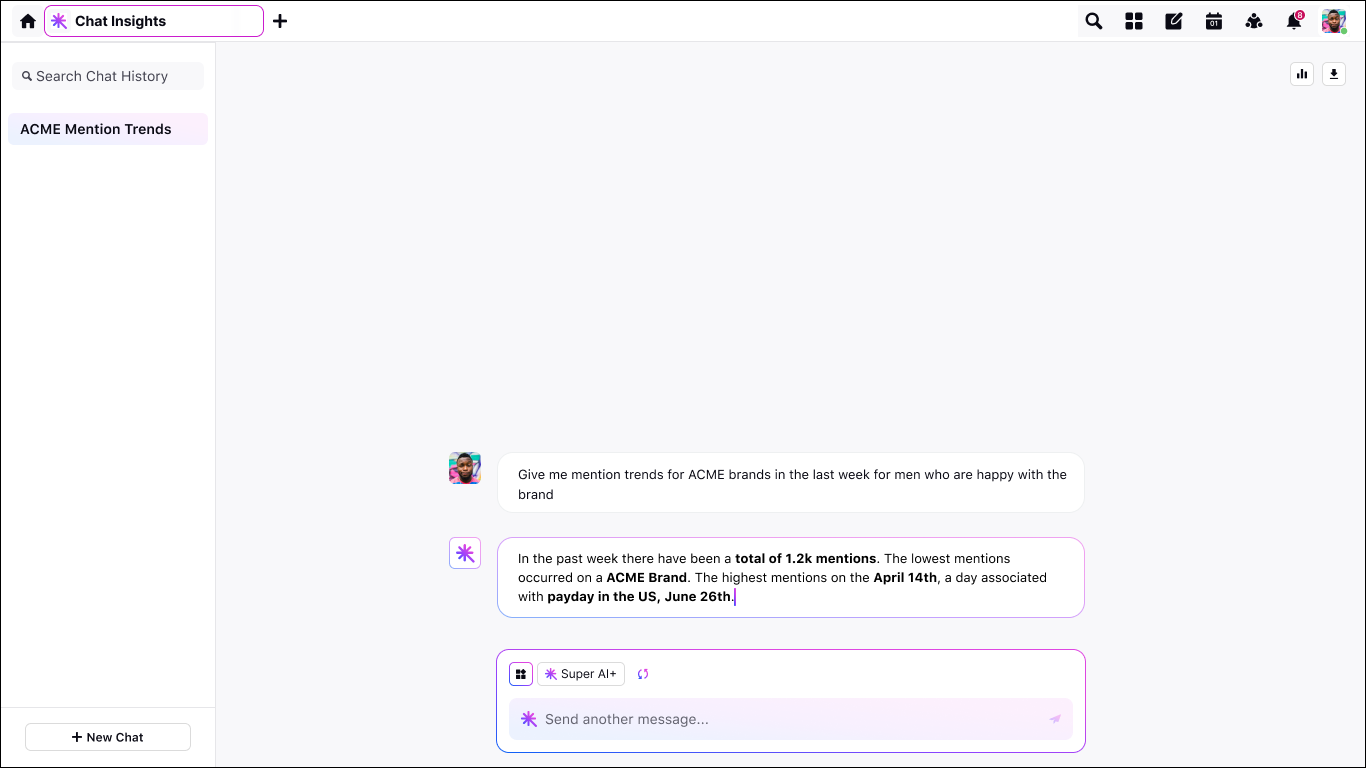Start a New Chat
The image size is (1366, 768).
[x=108, y=737]
